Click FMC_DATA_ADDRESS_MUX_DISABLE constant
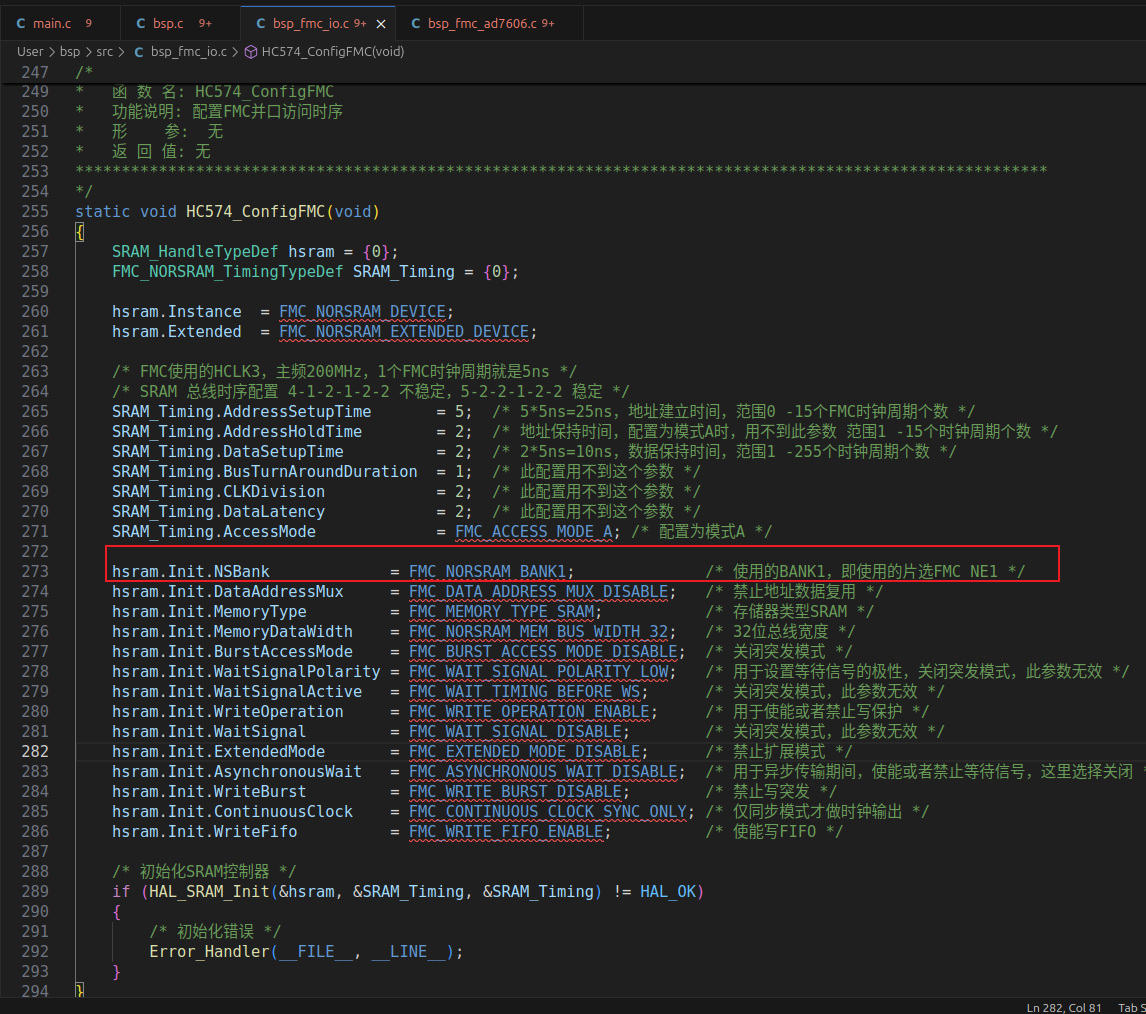The image size is (1146, 1014). click(x=539, y=591)
